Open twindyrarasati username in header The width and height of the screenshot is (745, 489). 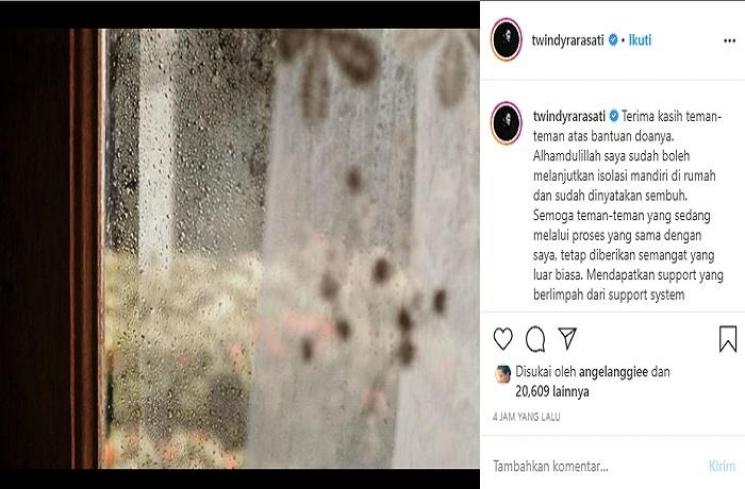568,40
